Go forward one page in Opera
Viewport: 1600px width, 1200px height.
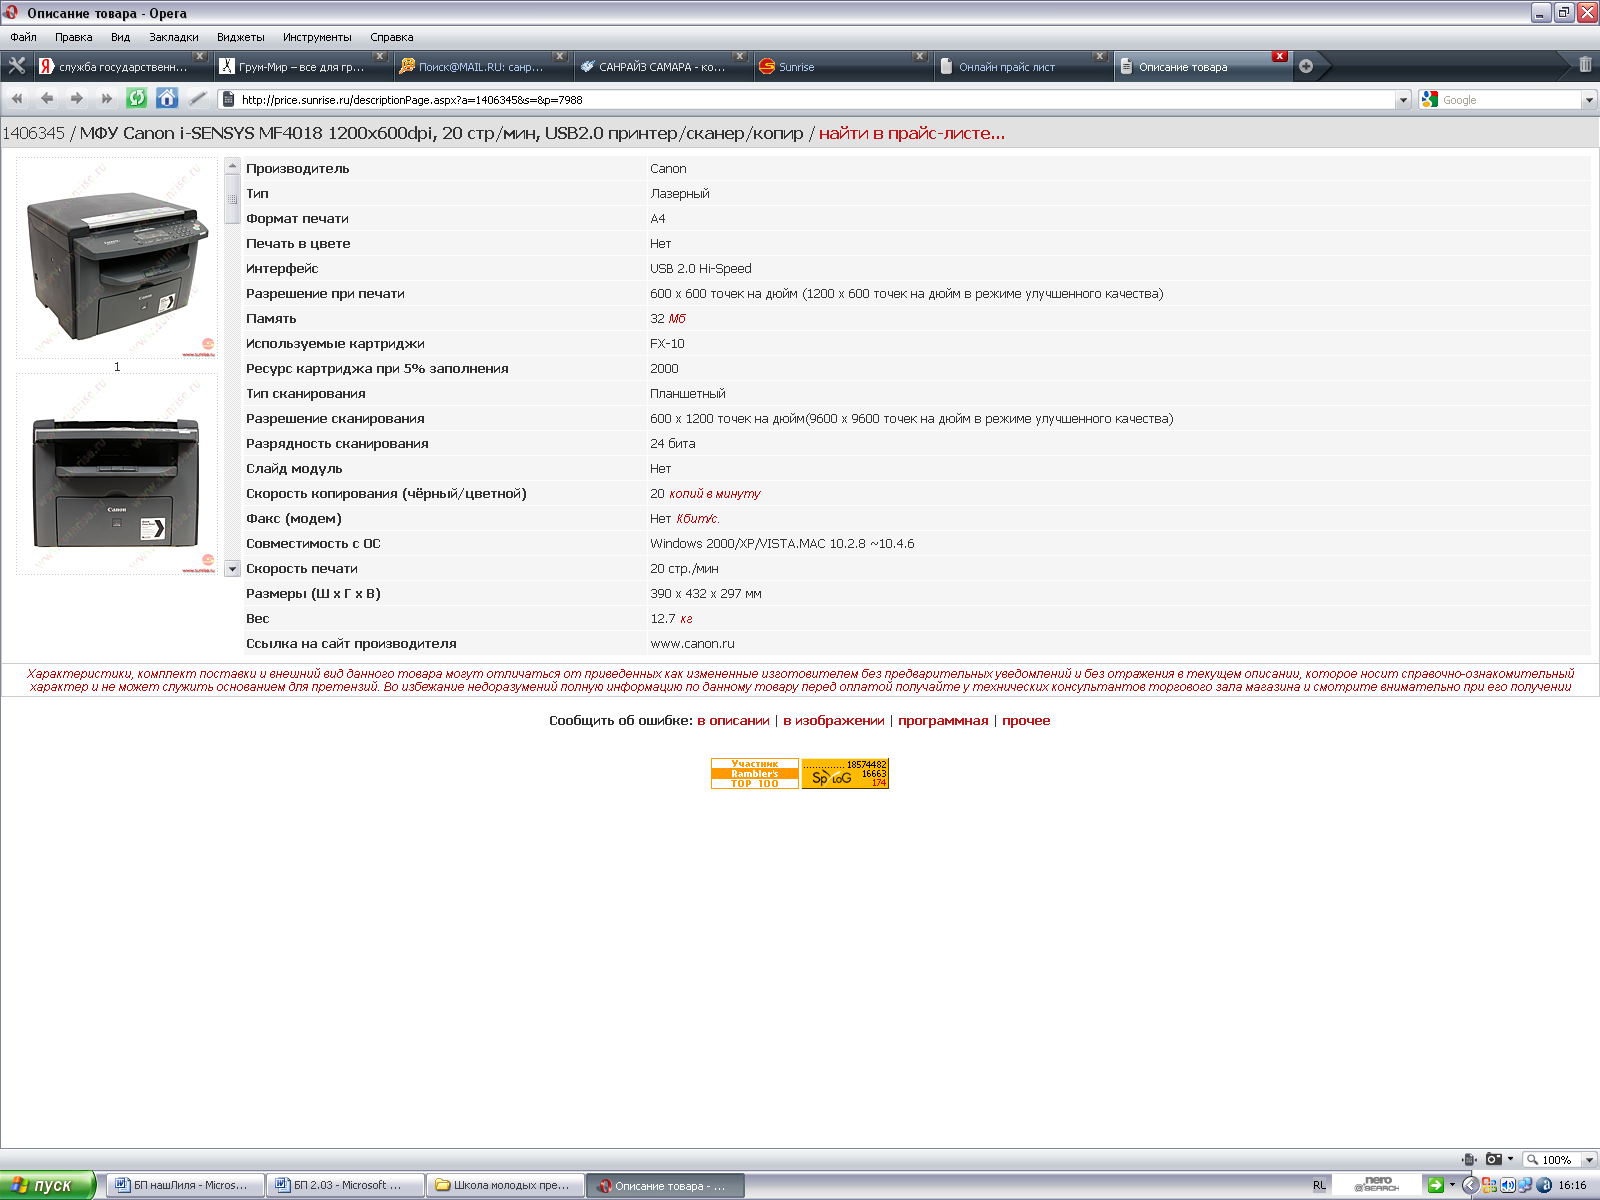pos(77,98)
